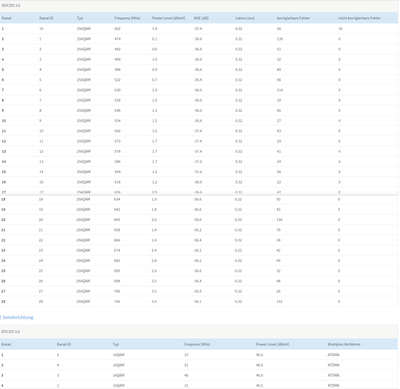Image resolution: width=400 pixels, height=389 pixels.
Task: Select upstream frequency 37 in channel 1
Action: tap(186, 355)
